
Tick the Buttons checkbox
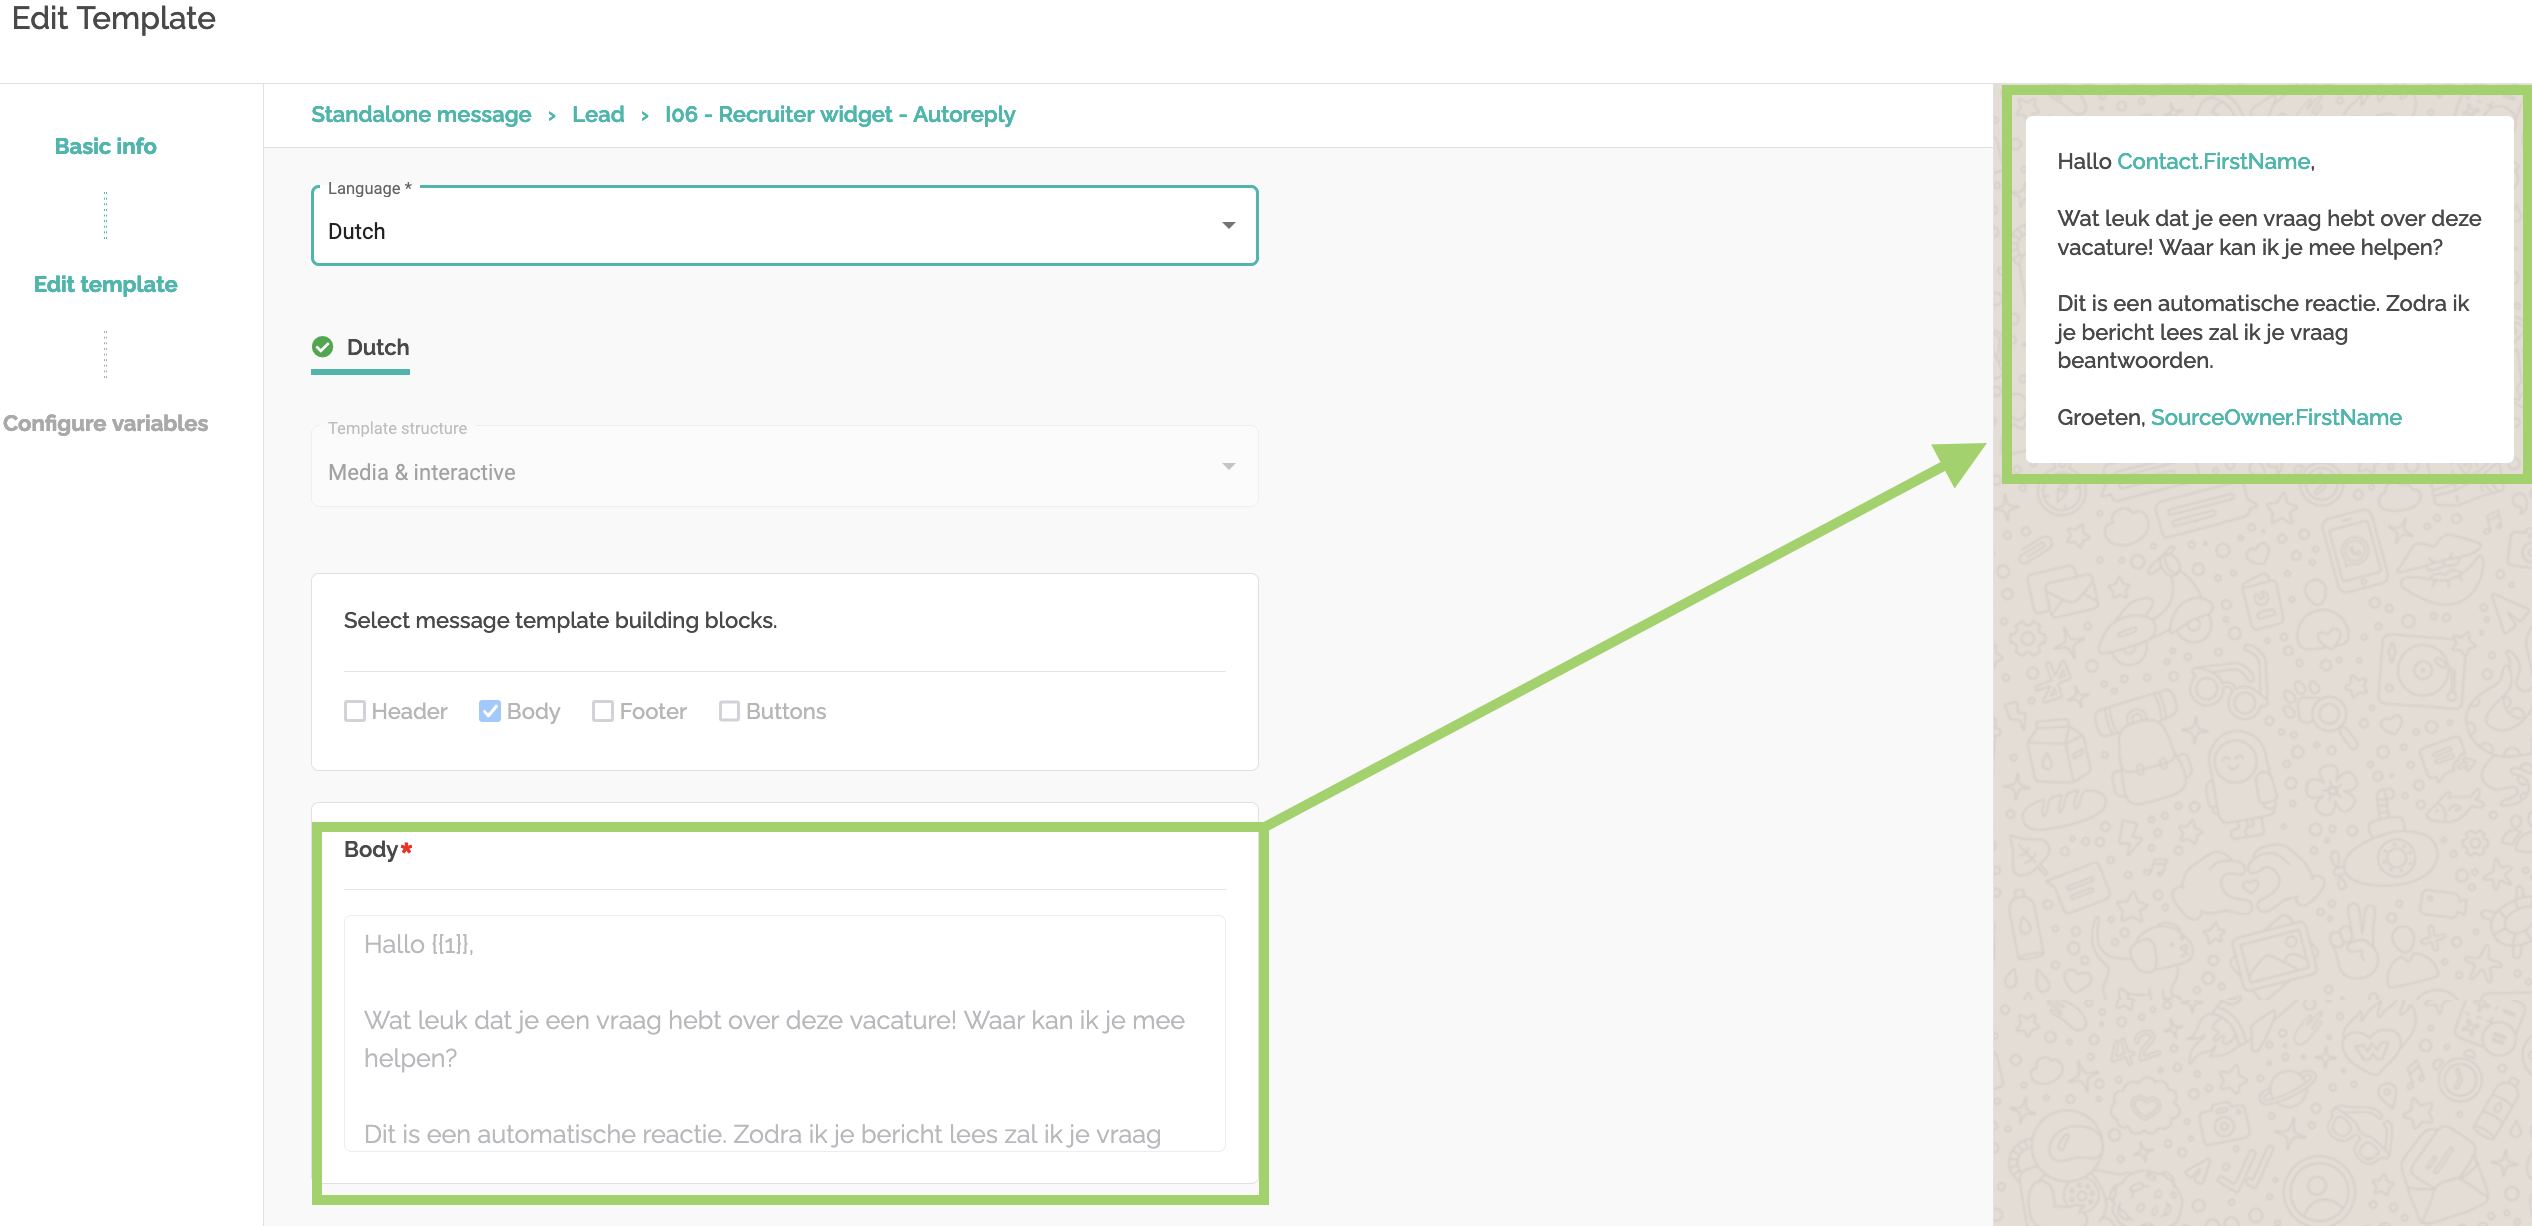[729, 711]
